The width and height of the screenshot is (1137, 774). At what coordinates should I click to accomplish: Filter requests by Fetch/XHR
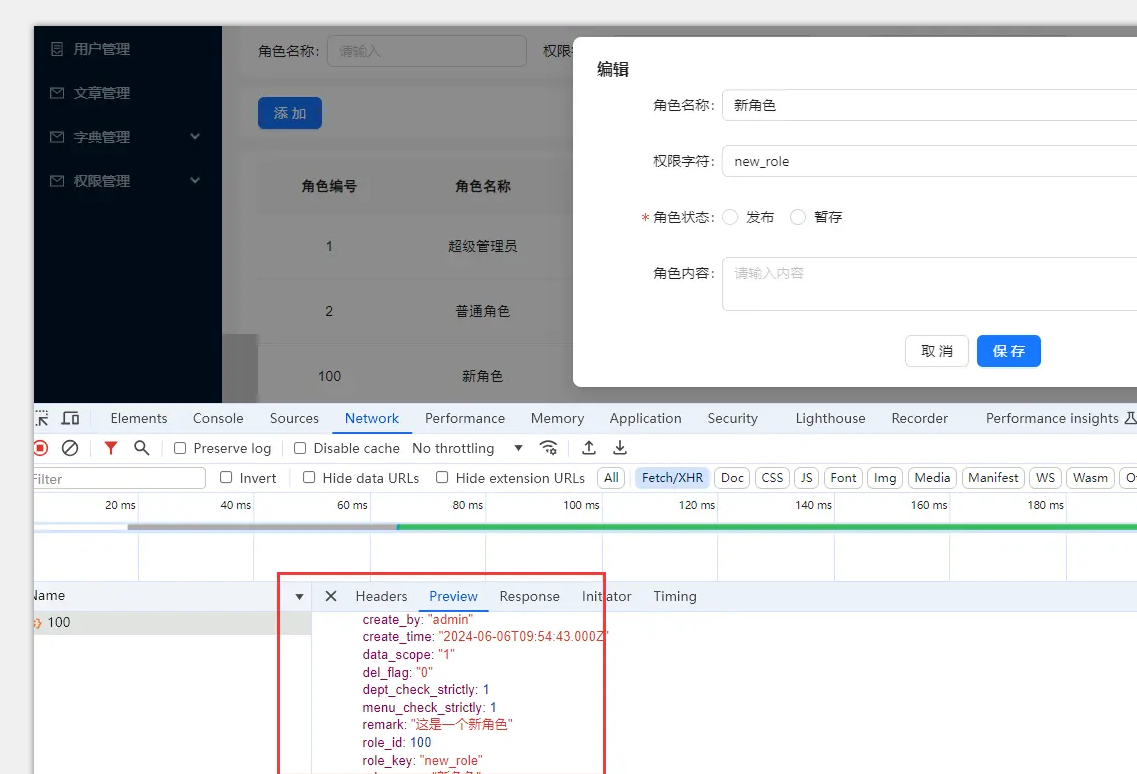pos(672,478)
